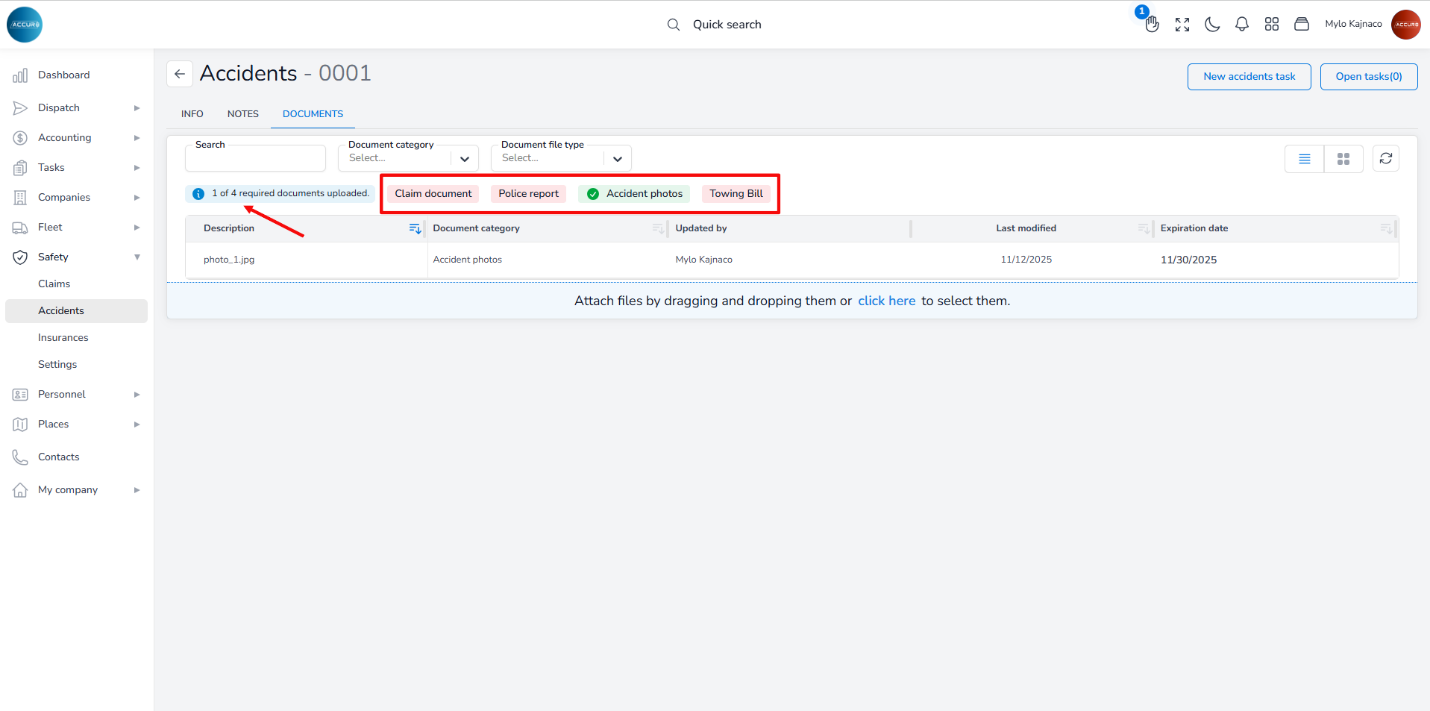Sort by Description column icon
This screenshot has height=711, width=1430.
pyautogui.click(x=415, y=229)
